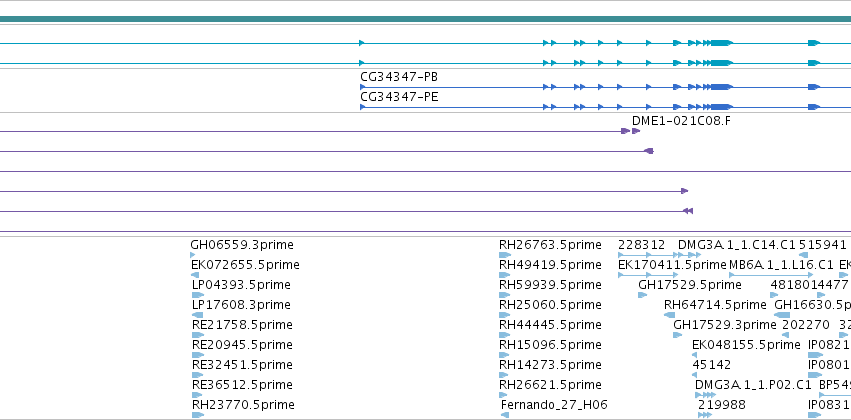Select RE21758.5prime in the EST track

tap(242, 324)
